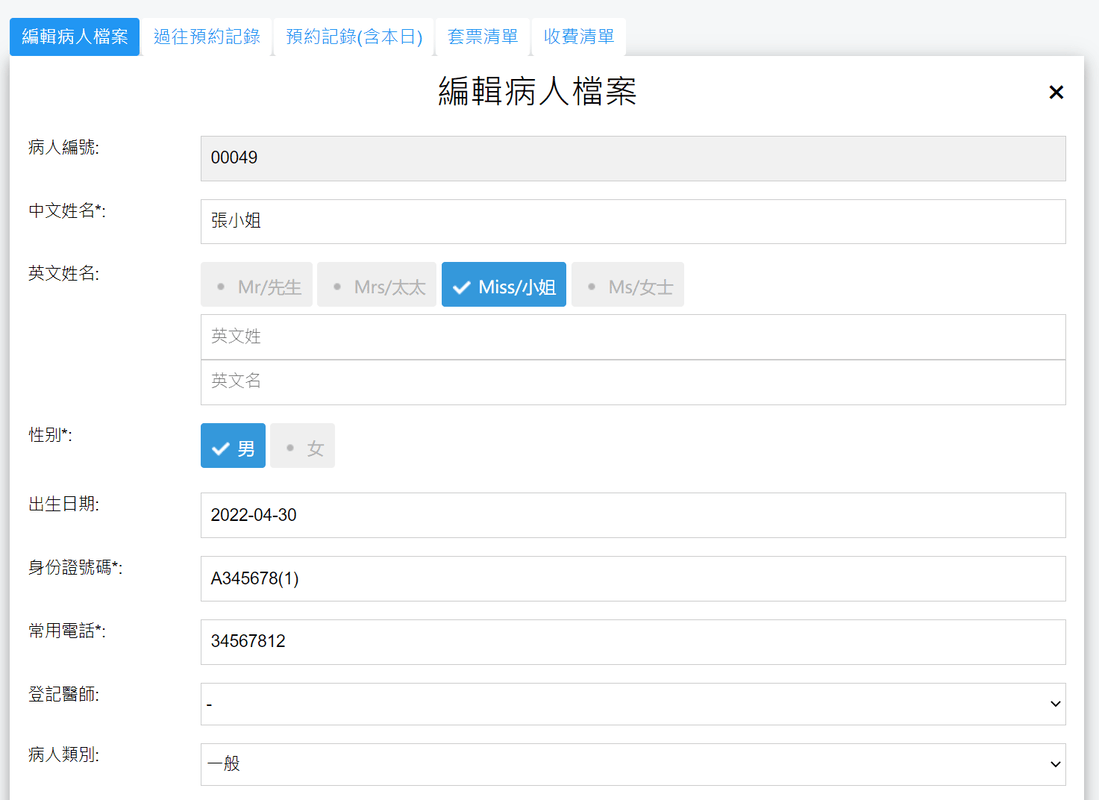Image resolution: width=1099 pixels, height=800 pixels.
Task: Open the 預約記錄(含本日) tab
Action: pyautogui.click(x=354, y=37)
